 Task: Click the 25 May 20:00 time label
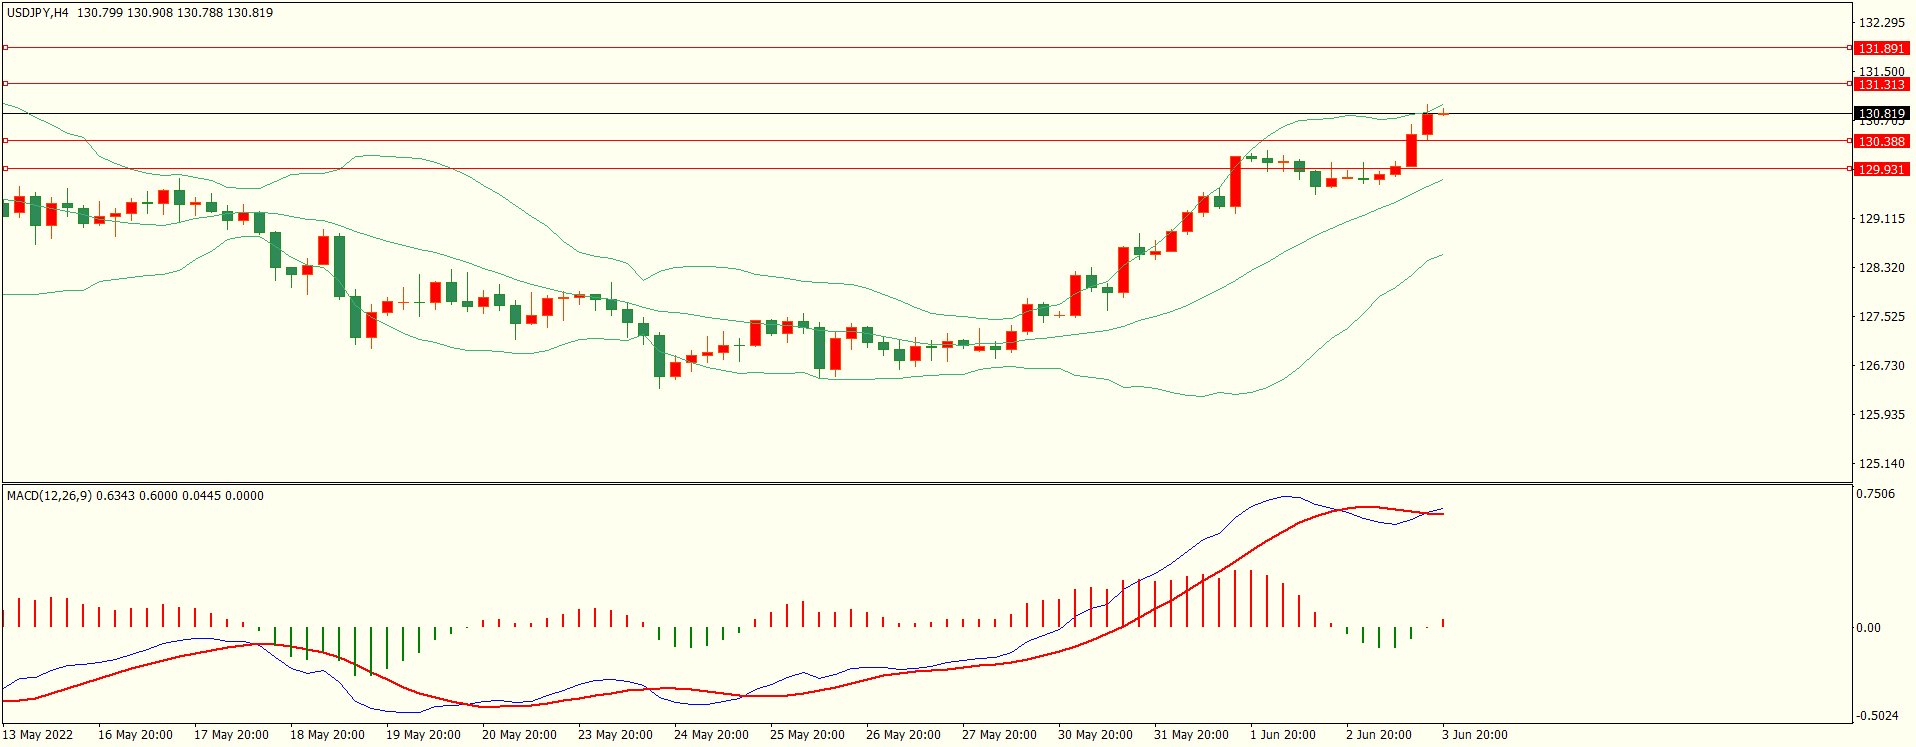point(807,735)
